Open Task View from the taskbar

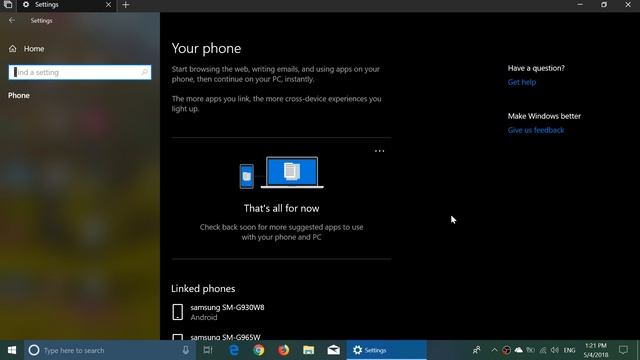tap(208, 350)
